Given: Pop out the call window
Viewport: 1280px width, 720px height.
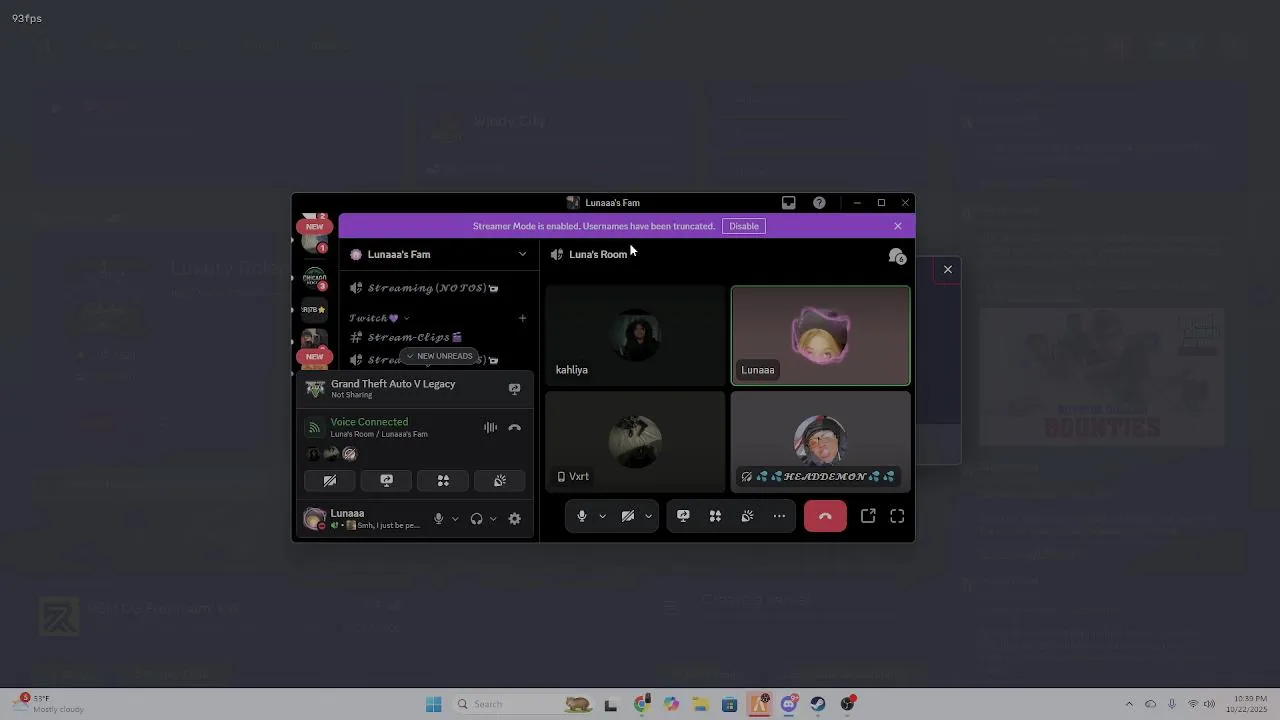Looking at the screenshot, I should 868,516.
